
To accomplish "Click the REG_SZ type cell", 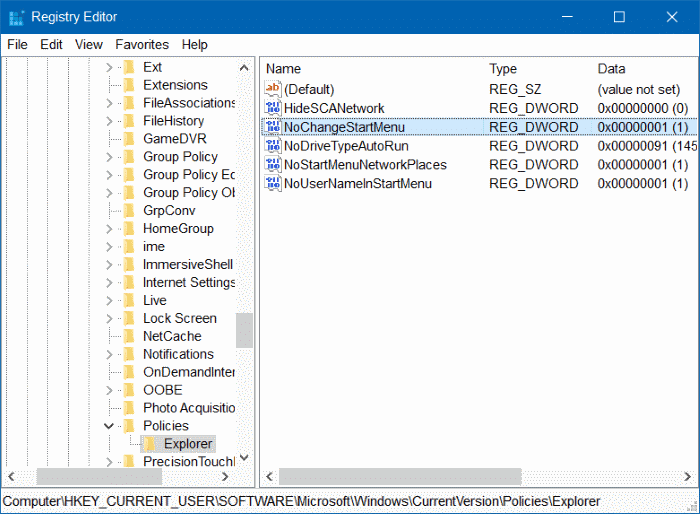I will click(515, 89).
